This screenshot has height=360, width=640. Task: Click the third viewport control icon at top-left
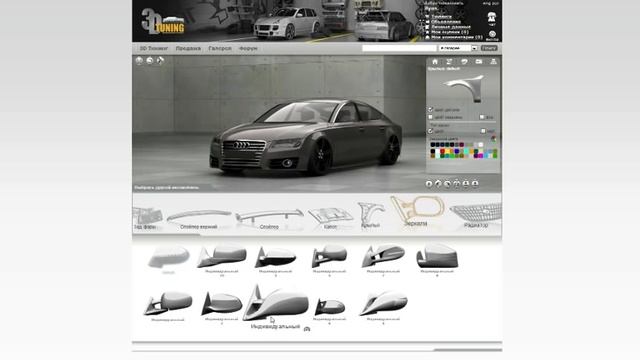(x=160, y=60)
